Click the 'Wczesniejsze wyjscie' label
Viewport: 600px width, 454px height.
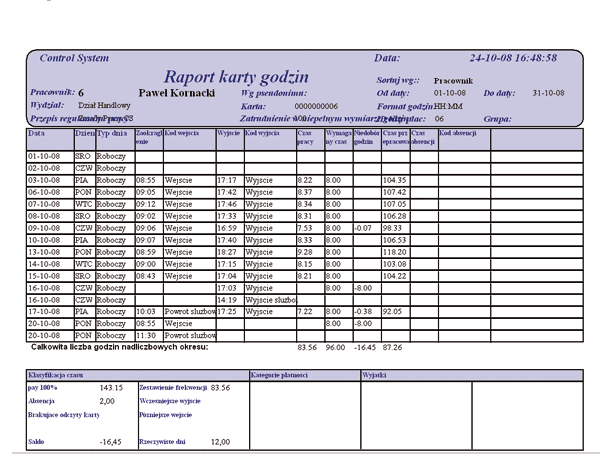coord(170,401)
